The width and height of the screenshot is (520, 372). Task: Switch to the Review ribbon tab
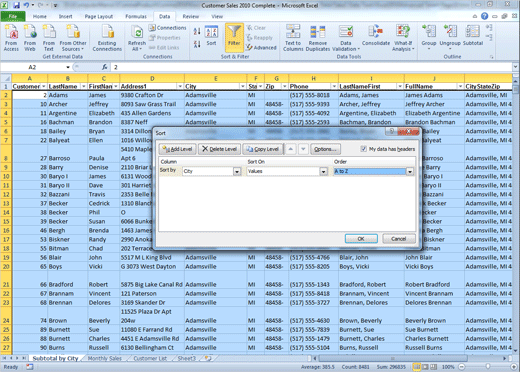pos(191,16)
